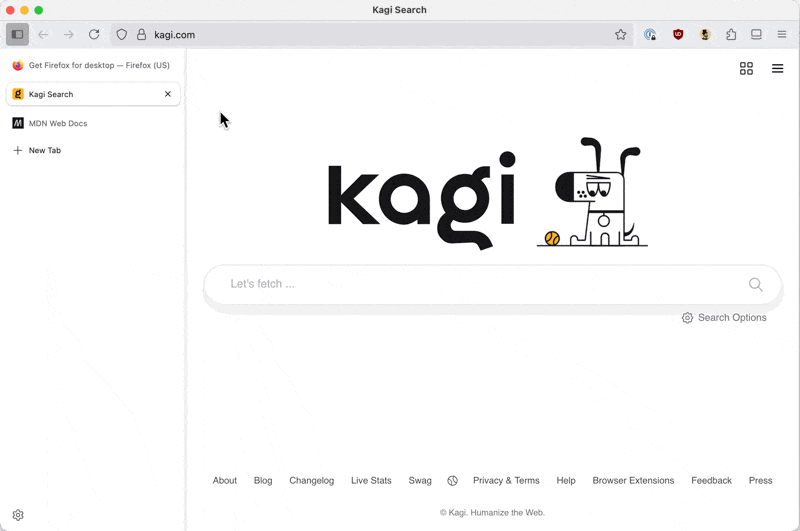Open the About link

point(224,481)
